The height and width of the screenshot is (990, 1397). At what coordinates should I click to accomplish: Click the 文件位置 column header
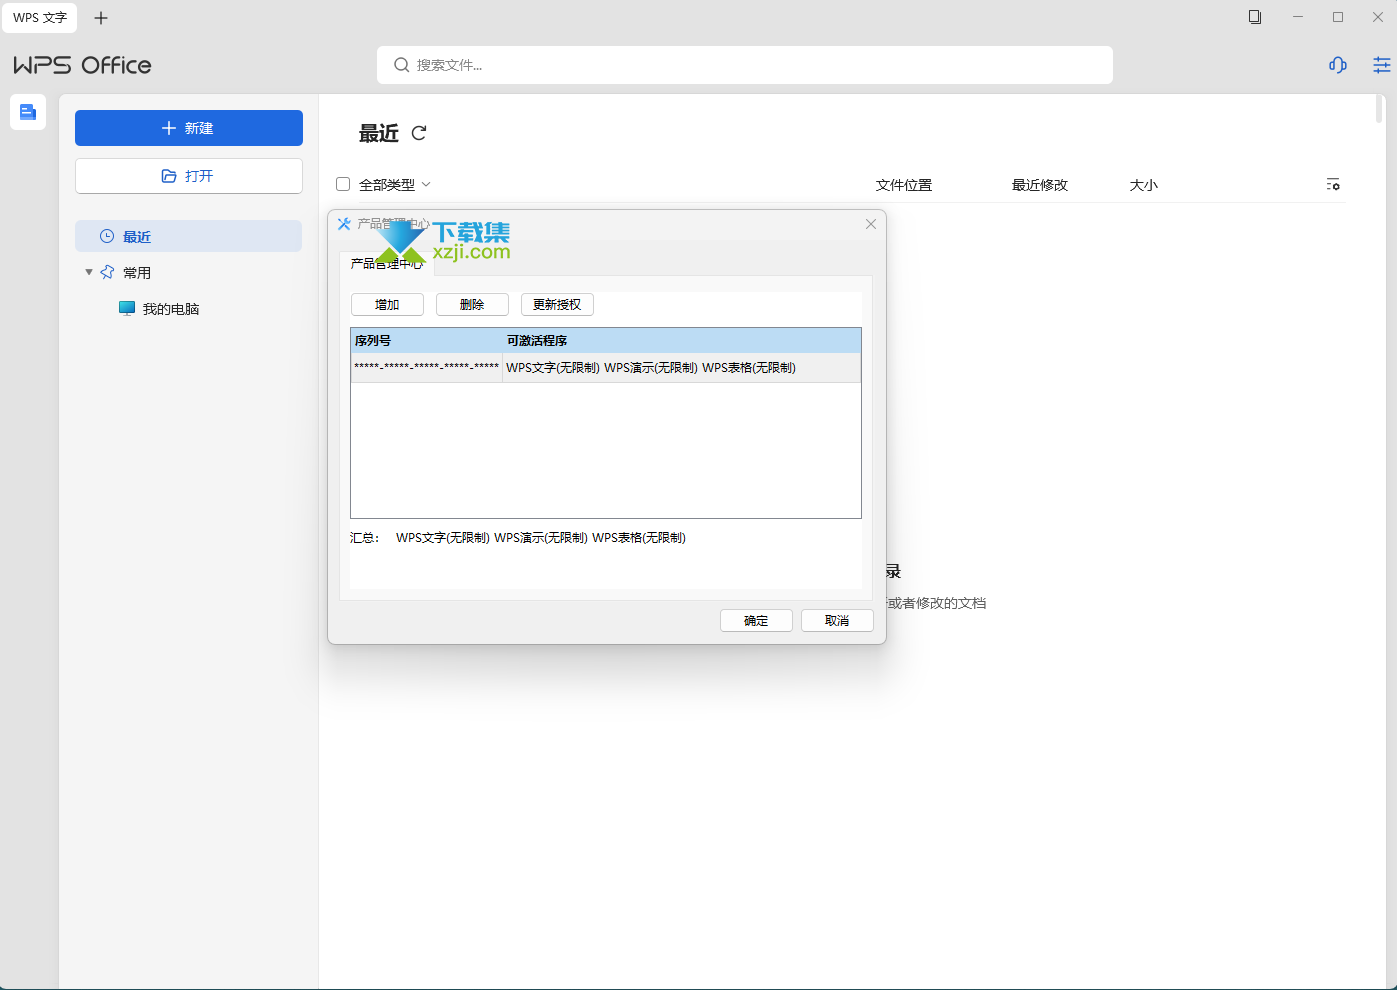point(904,185)
